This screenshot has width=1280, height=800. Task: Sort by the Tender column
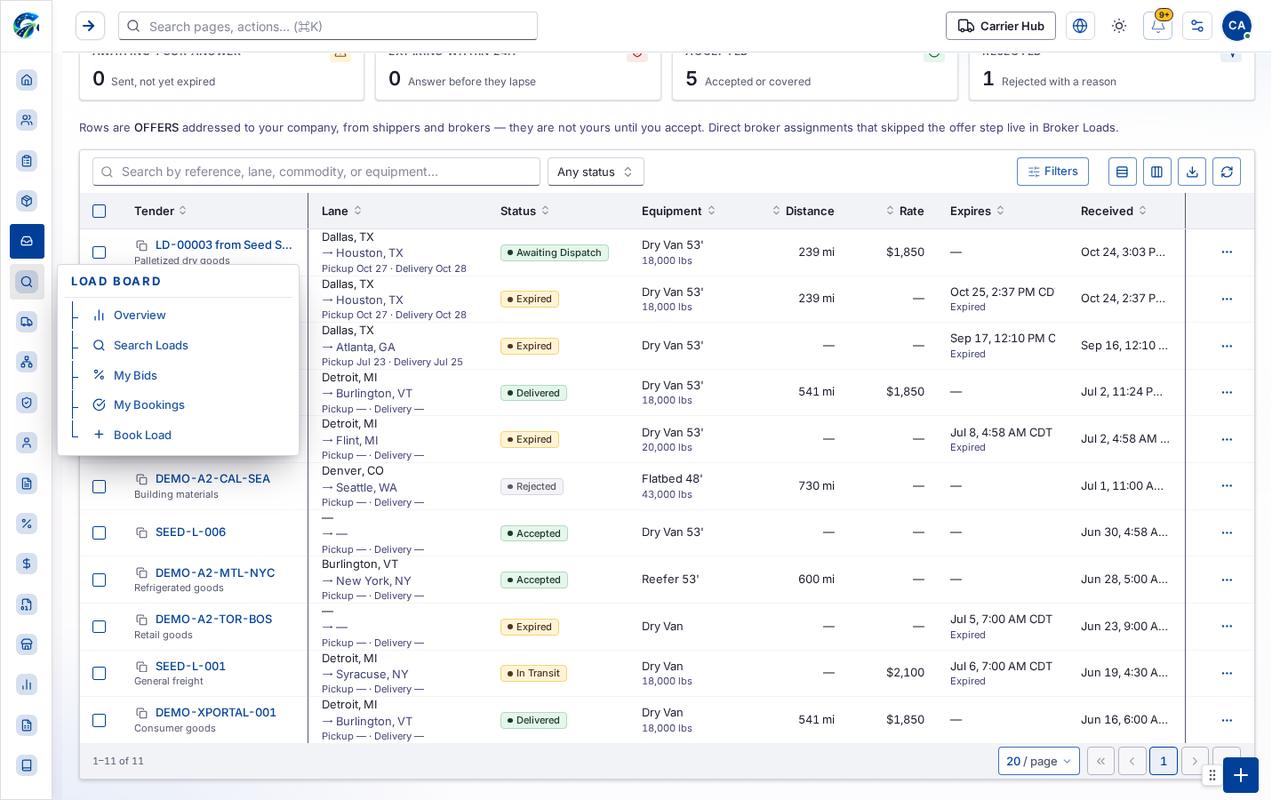(160, 211)
